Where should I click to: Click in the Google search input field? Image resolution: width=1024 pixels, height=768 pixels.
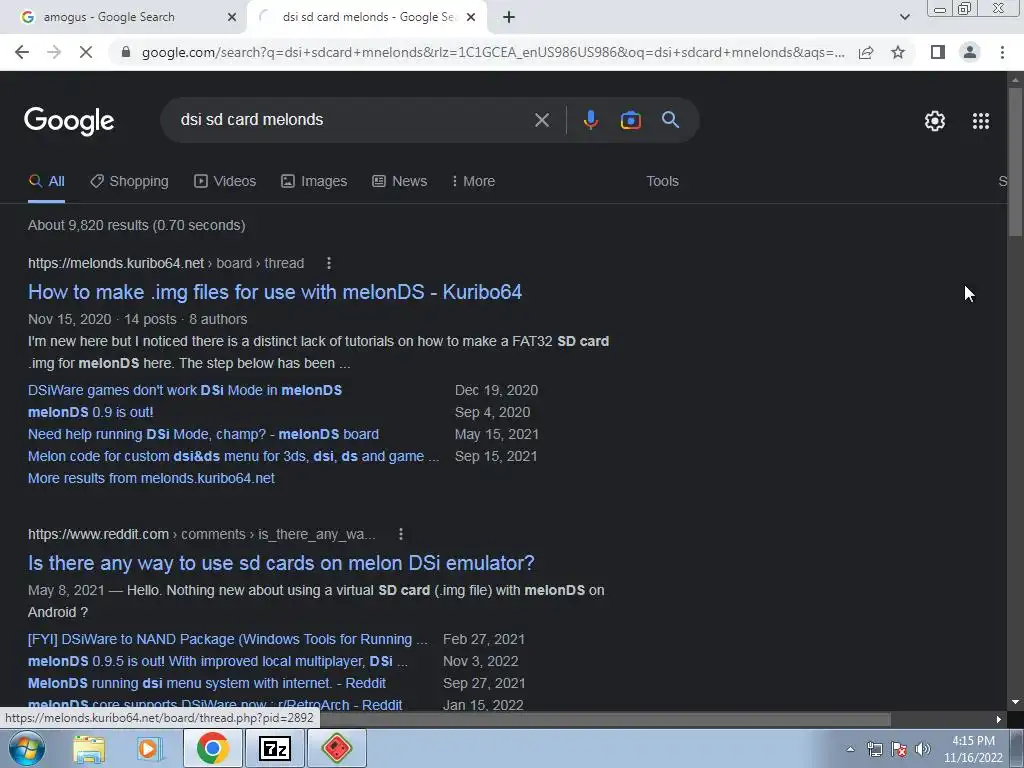coord(353,120)
